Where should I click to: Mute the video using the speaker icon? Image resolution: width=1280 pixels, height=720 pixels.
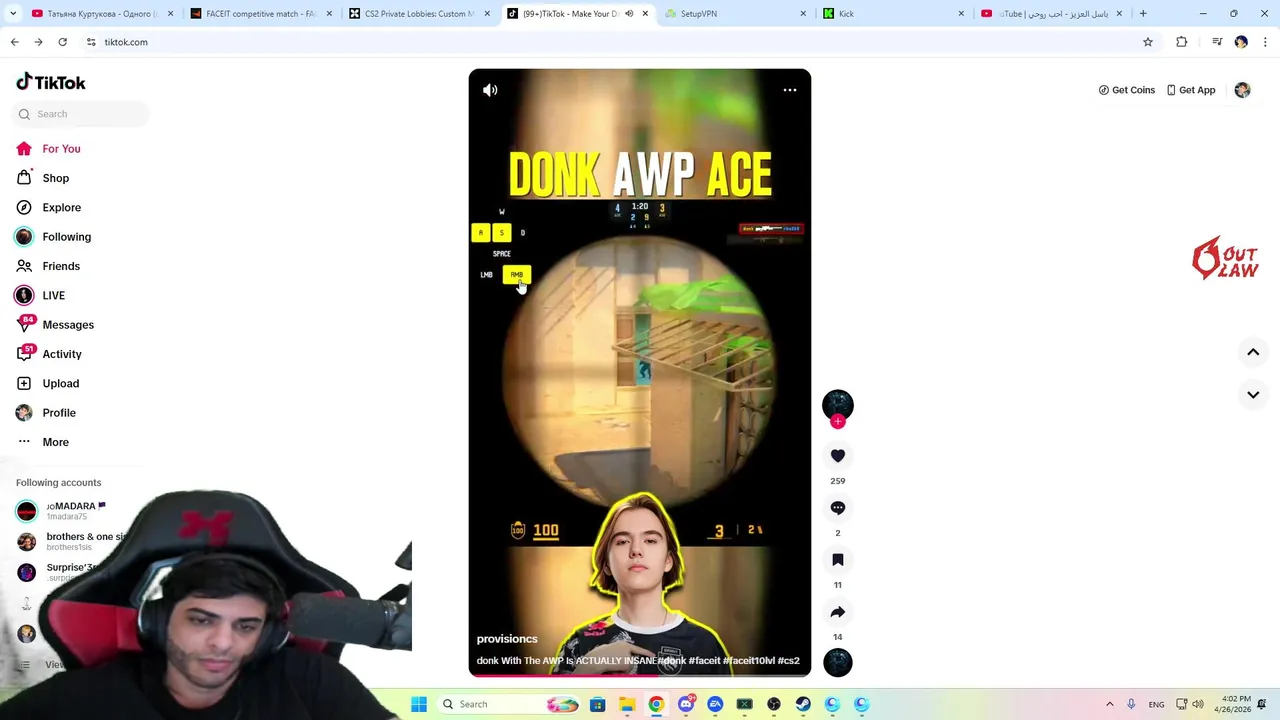coord(490,90)
